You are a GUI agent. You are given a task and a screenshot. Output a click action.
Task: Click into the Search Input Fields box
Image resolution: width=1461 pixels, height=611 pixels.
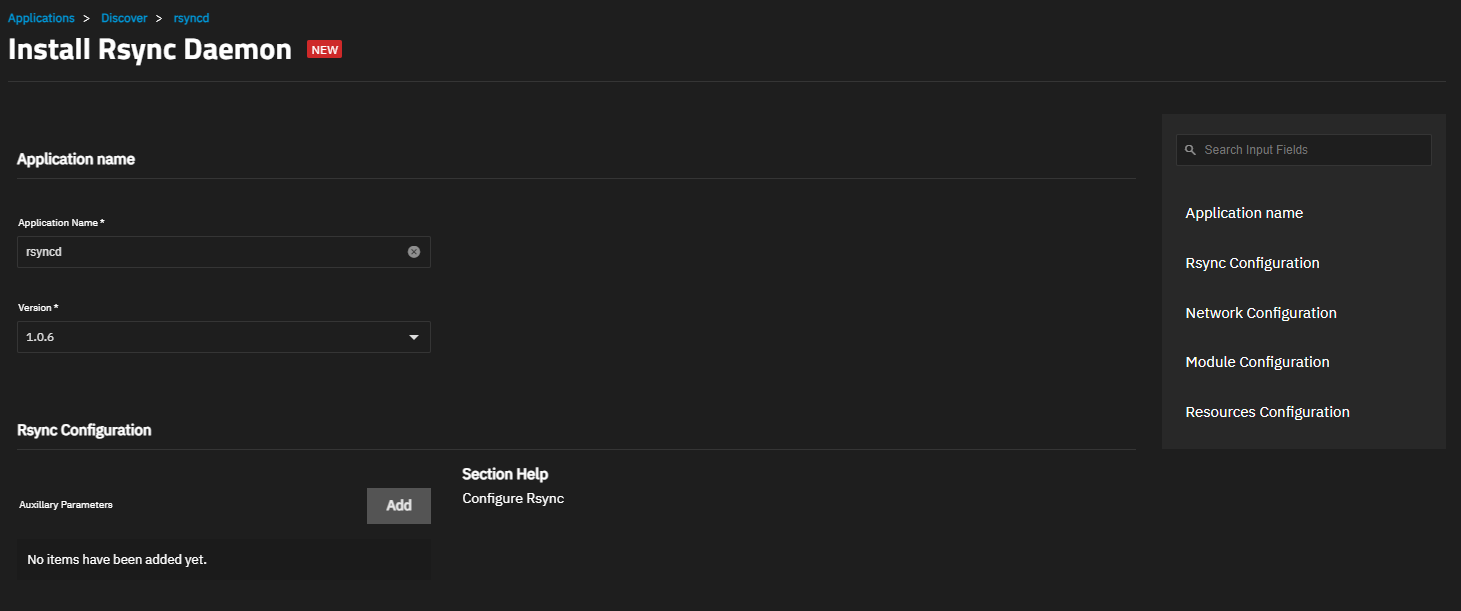tap(1310, 150)
